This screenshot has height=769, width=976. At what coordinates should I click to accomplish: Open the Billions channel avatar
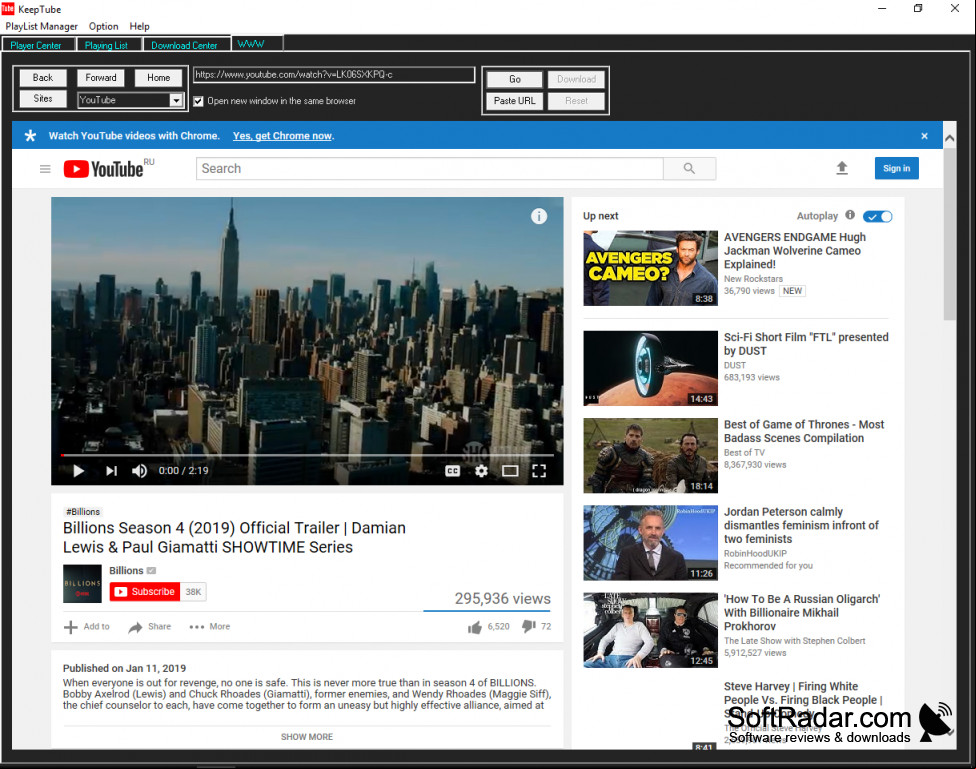pyautogui.click(x=82, y=583)
